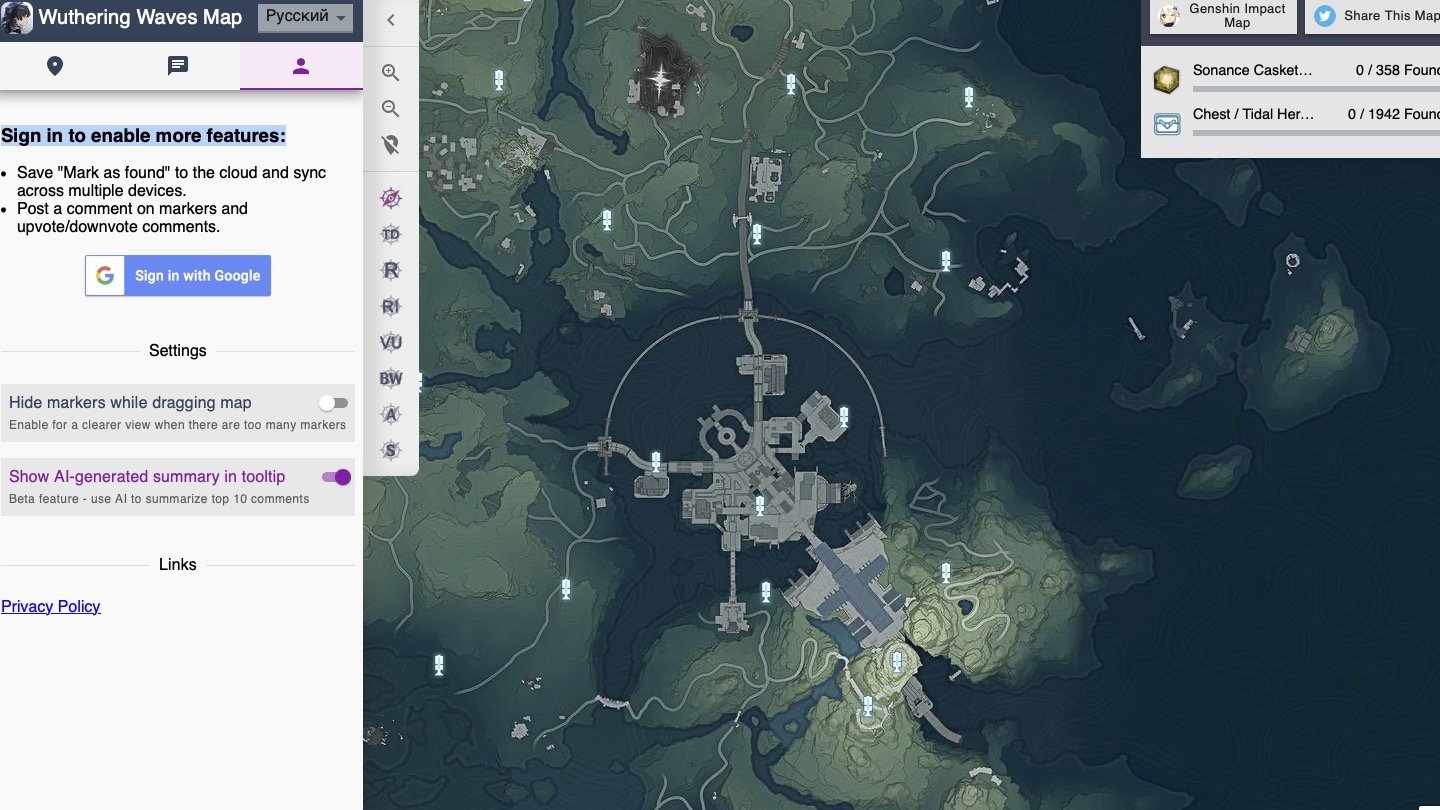
Task: Switch to the BW map region
Action: [x=391, y=378]
